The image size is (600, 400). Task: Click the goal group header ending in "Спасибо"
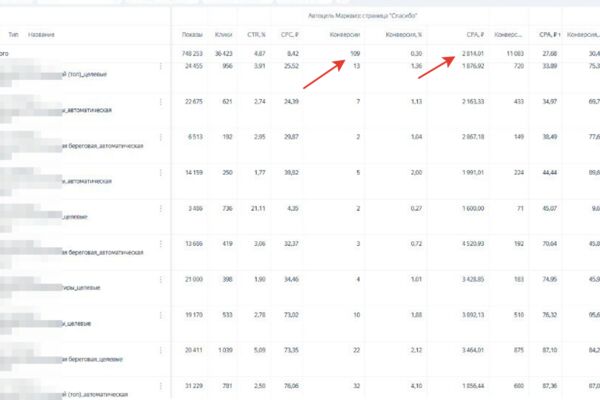[363, 16]
